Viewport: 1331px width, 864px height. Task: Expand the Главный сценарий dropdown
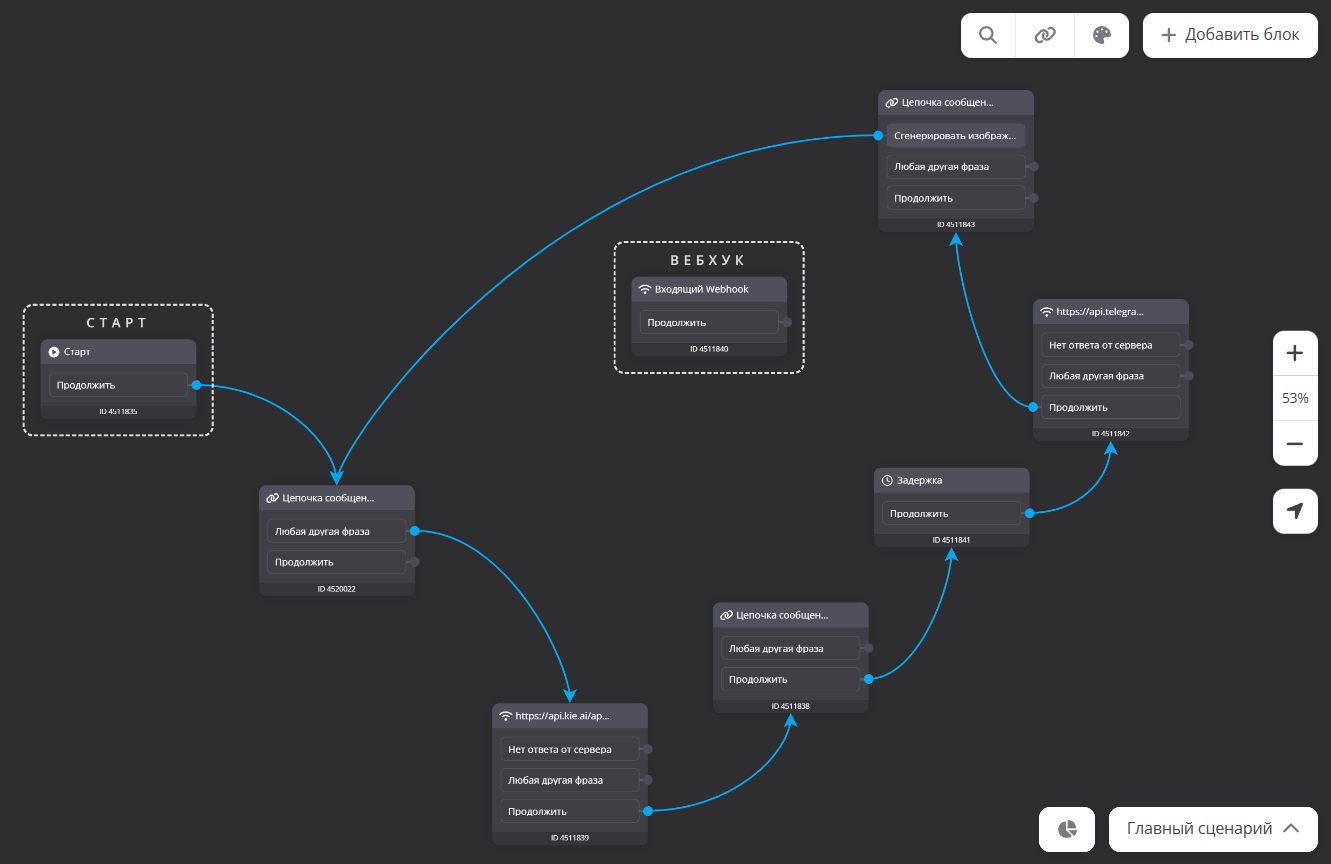(1213, 829)
